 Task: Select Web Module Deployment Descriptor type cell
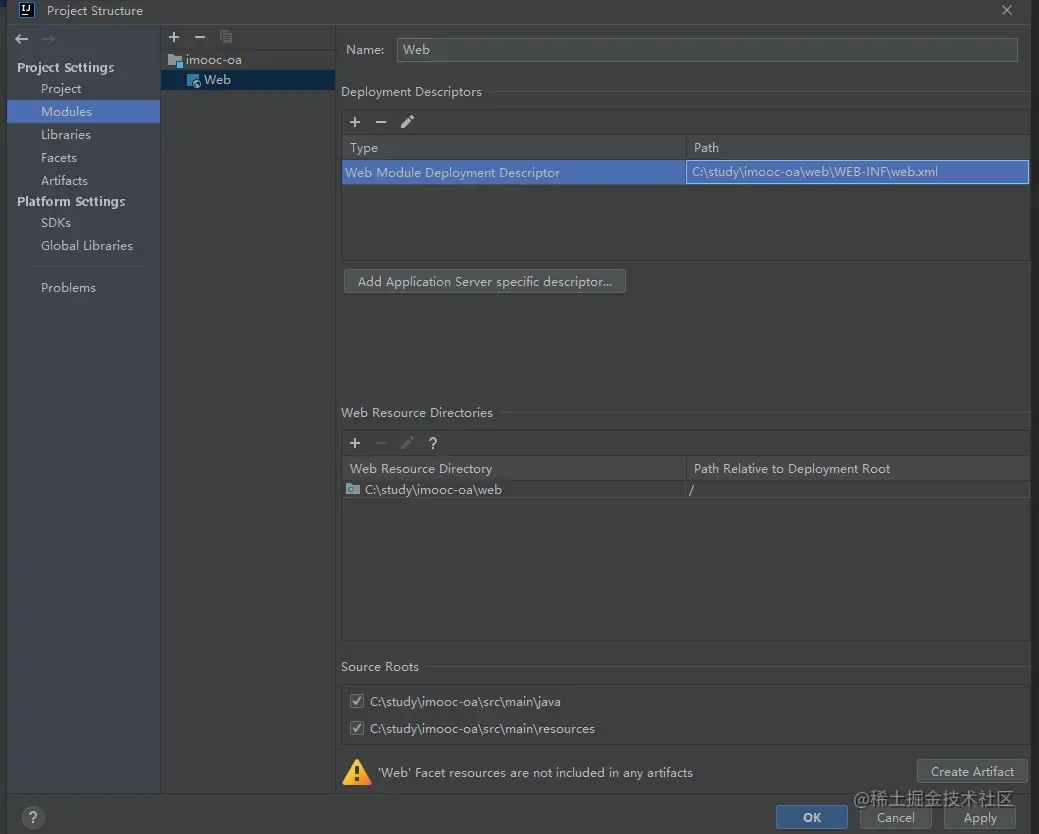tap(514, 172)
